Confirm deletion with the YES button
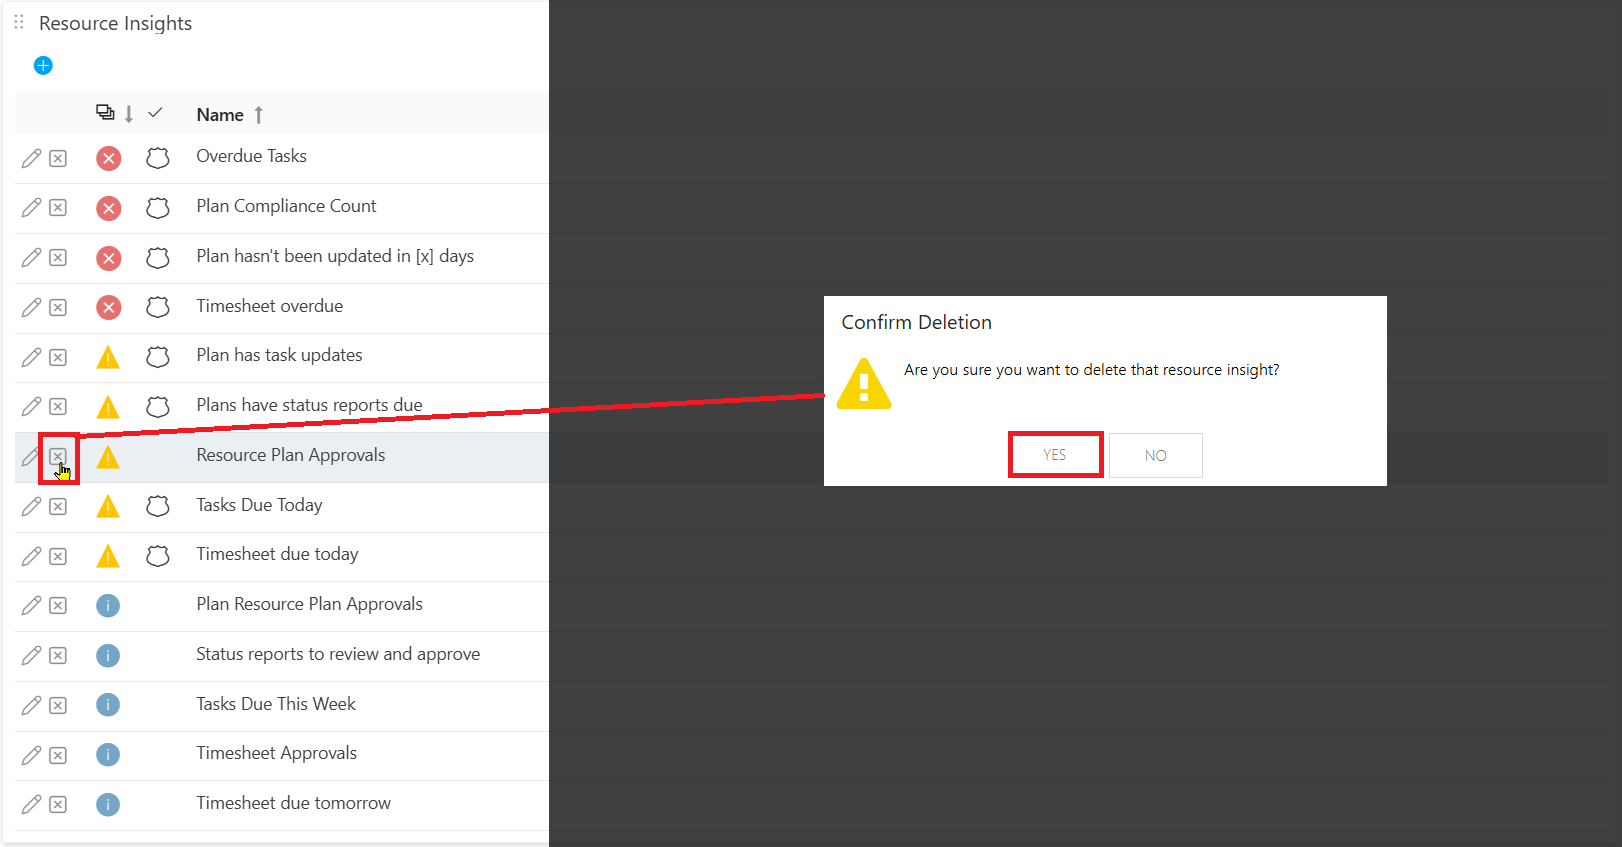The height and width of the screenshot is (847, 1622). tap(1055, 455)
